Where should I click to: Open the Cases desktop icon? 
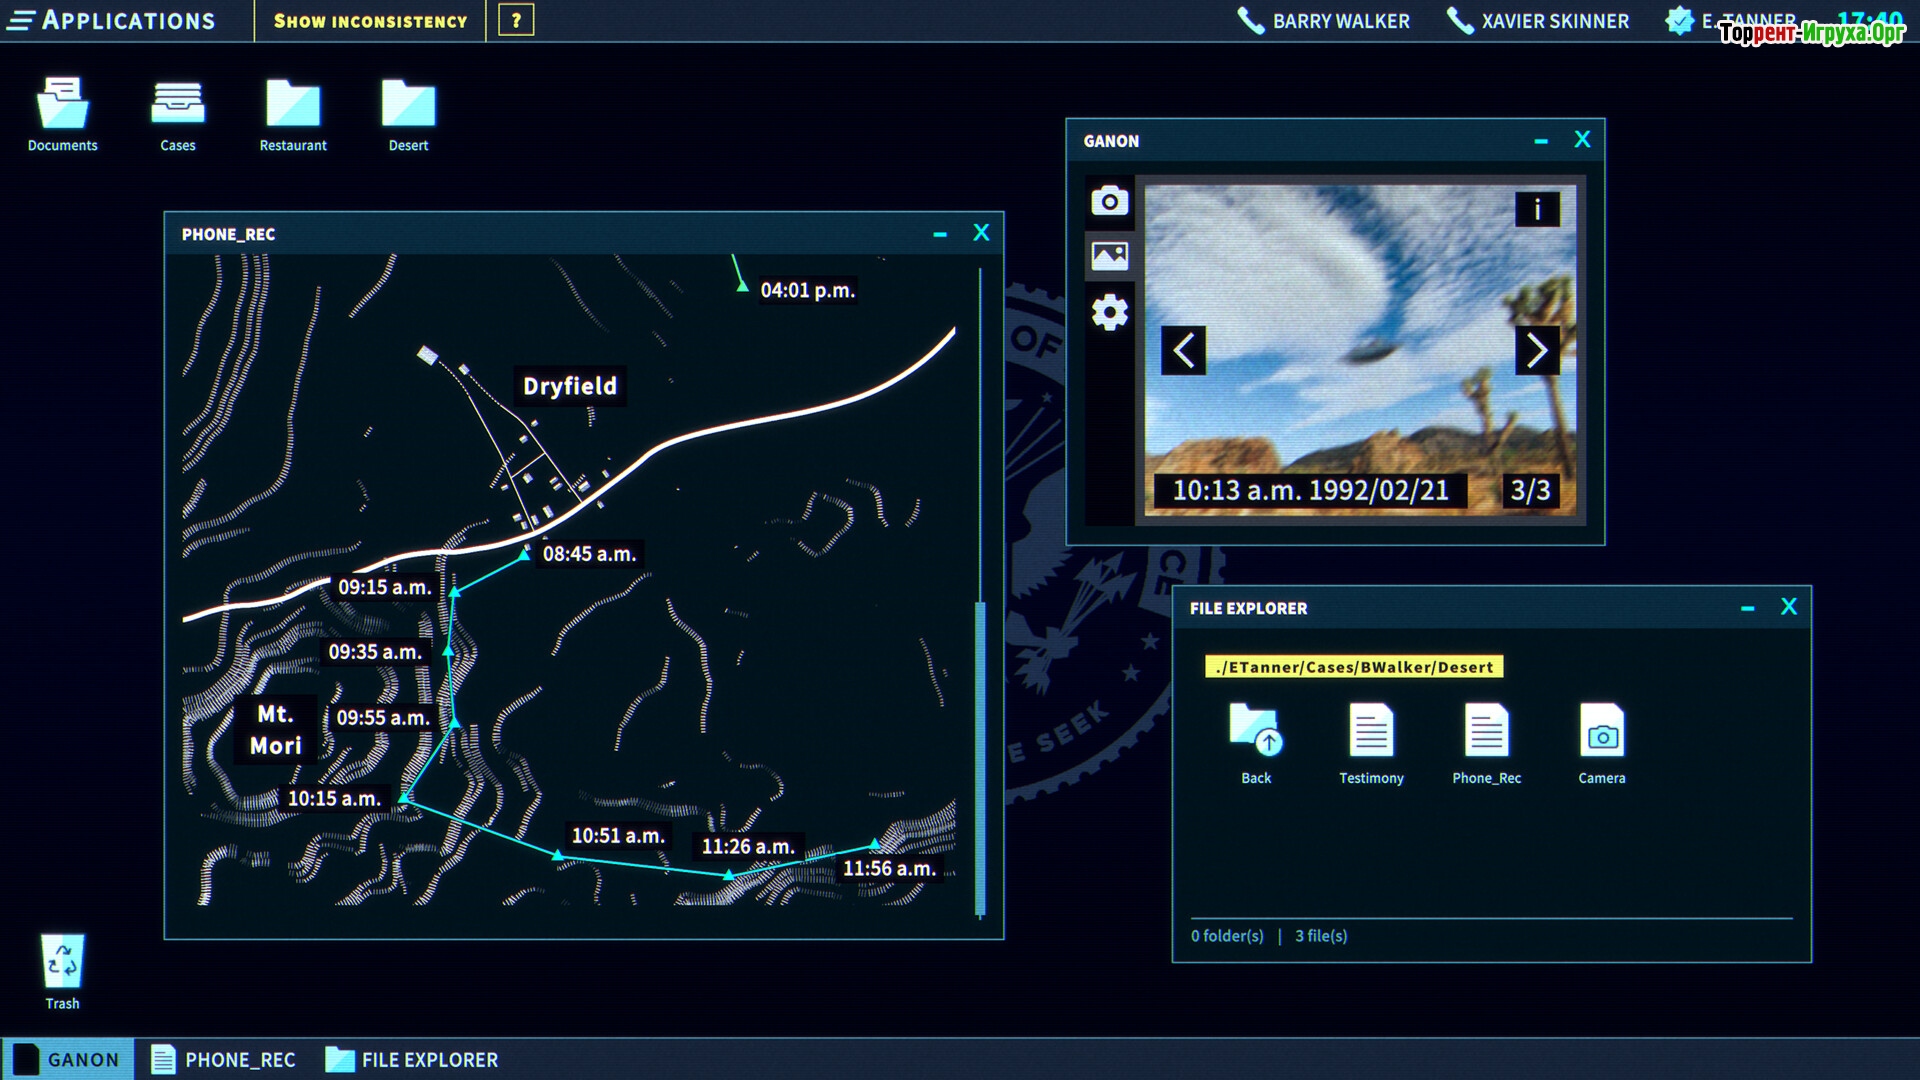(178, 105)
